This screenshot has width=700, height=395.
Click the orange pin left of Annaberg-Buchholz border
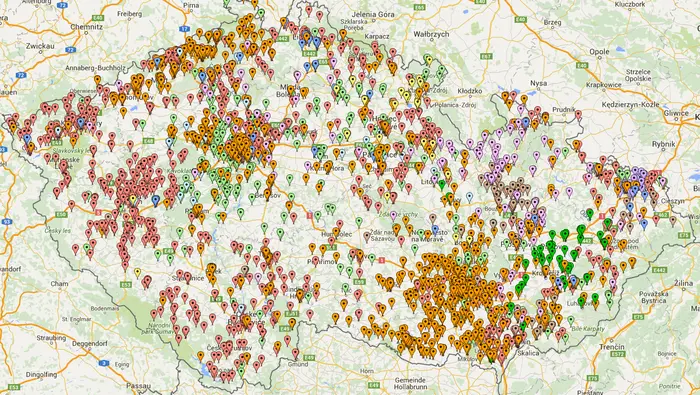pos(97,80)
